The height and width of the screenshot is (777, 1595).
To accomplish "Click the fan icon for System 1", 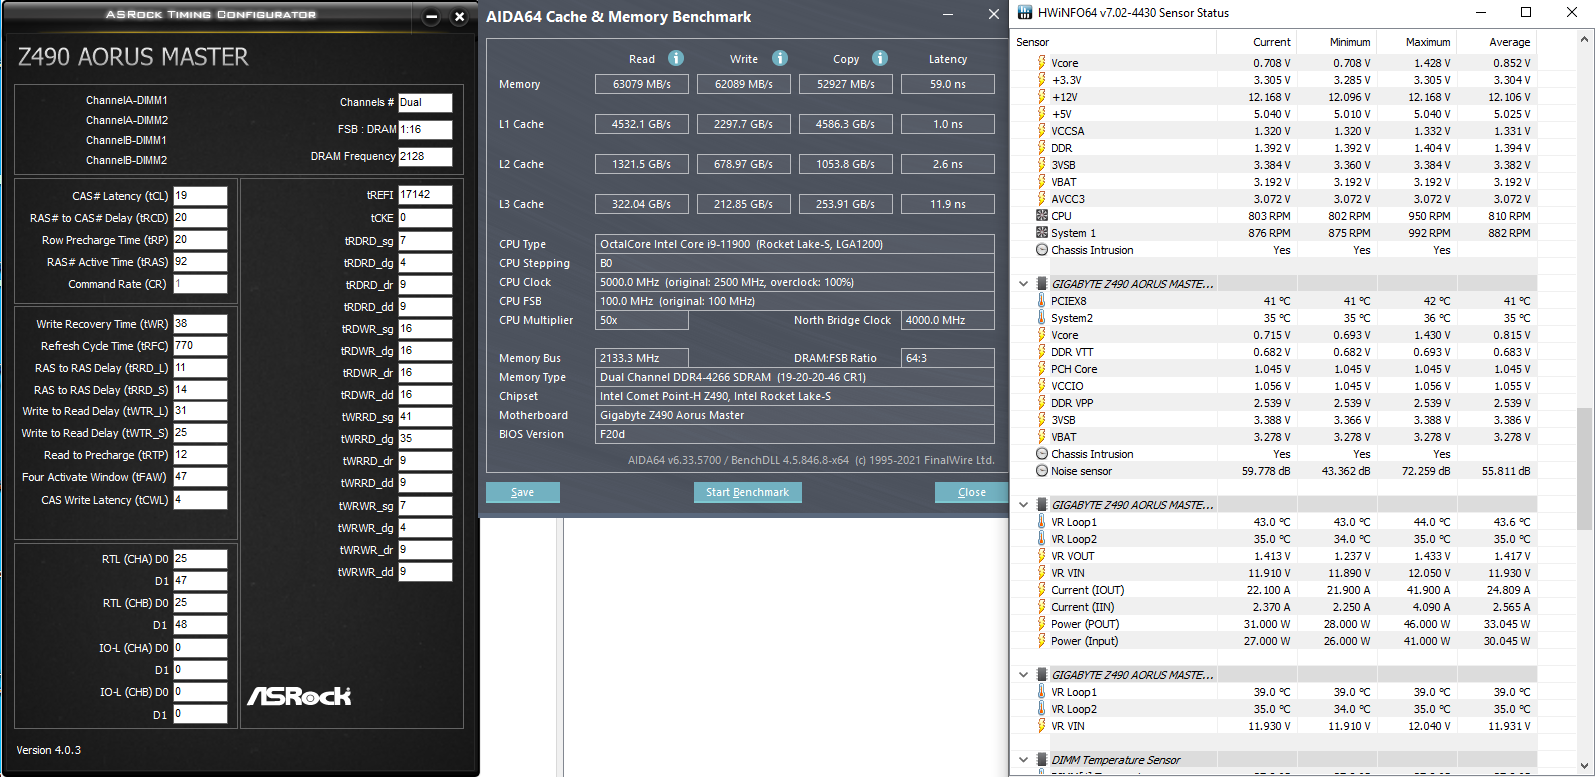I will pos(1042,233).
